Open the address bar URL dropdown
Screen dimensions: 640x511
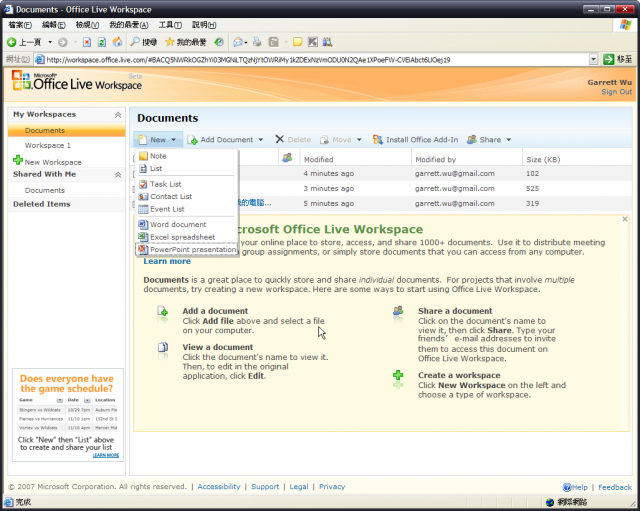coord(594,60)
